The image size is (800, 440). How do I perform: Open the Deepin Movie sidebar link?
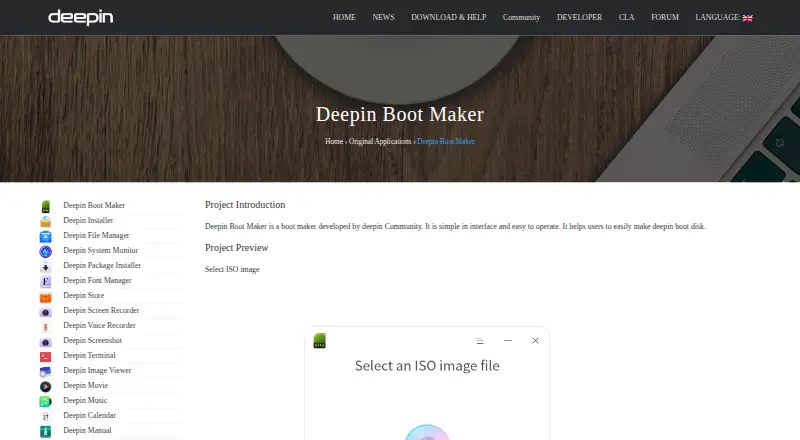tap(86, 385)
